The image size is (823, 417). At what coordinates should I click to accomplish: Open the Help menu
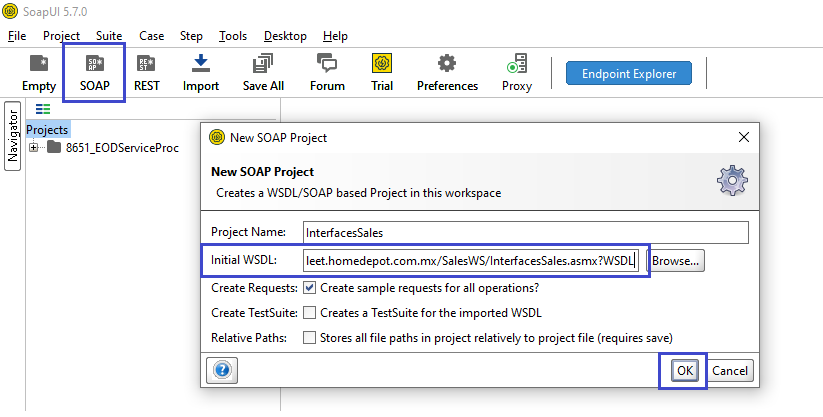pos(335,36)
